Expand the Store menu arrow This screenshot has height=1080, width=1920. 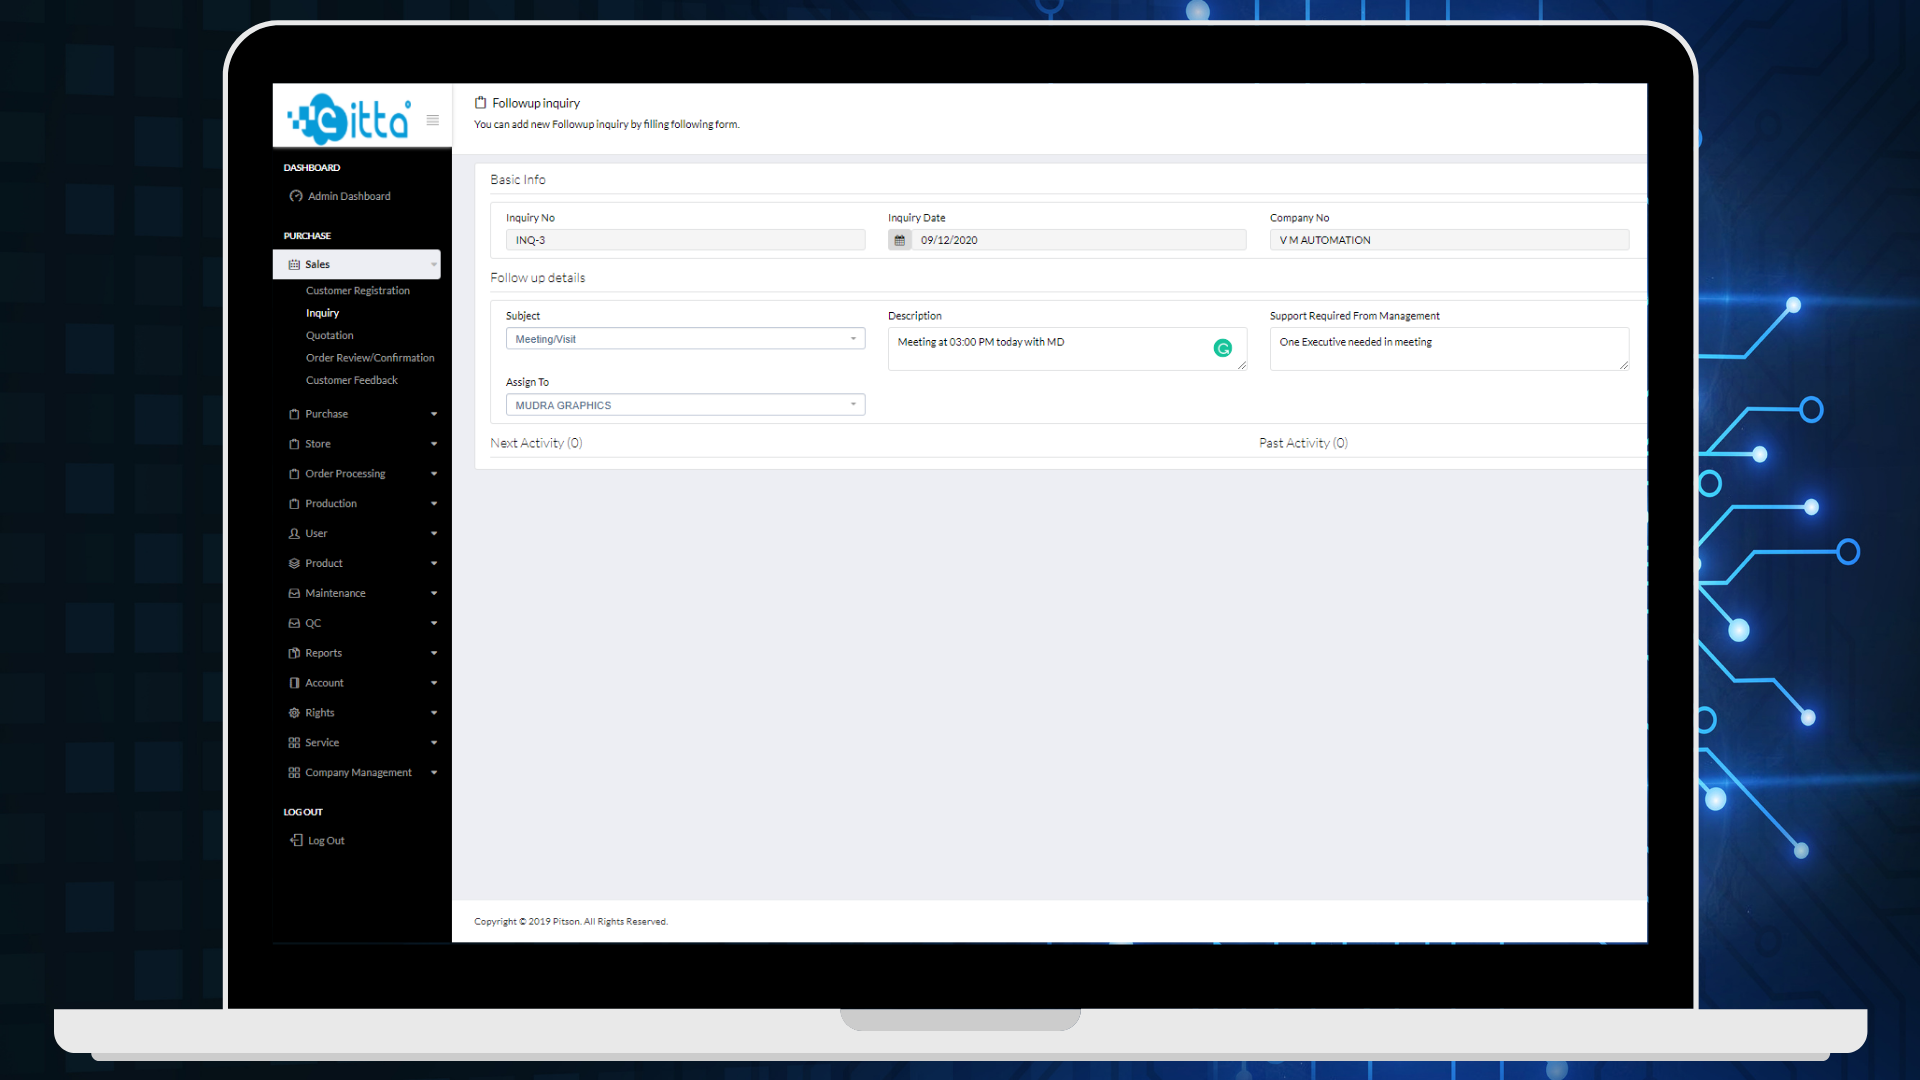[x=434, y=444]
